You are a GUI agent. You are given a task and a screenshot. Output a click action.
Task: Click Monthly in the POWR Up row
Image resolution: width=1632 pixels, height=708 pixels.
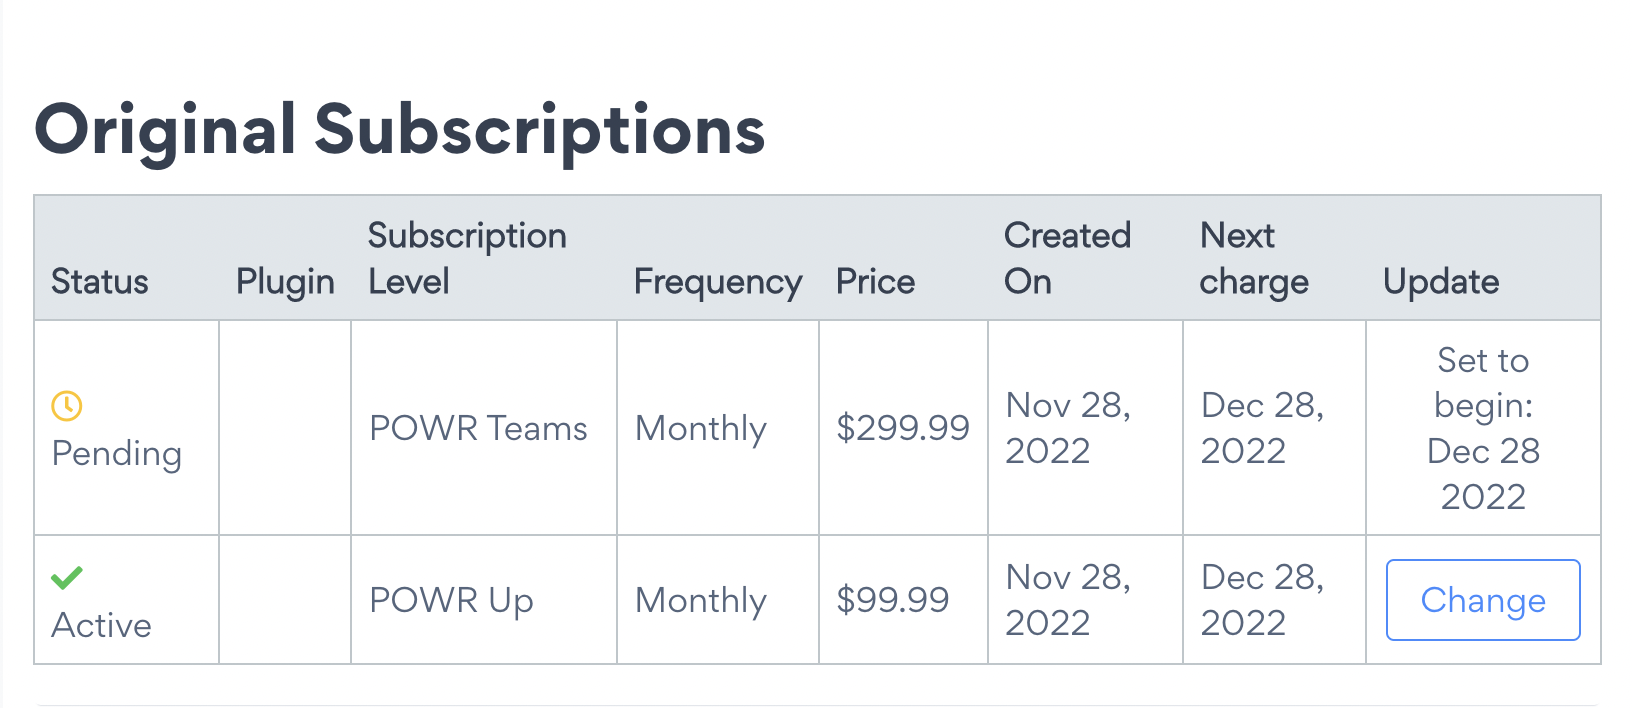pos(701,601)
